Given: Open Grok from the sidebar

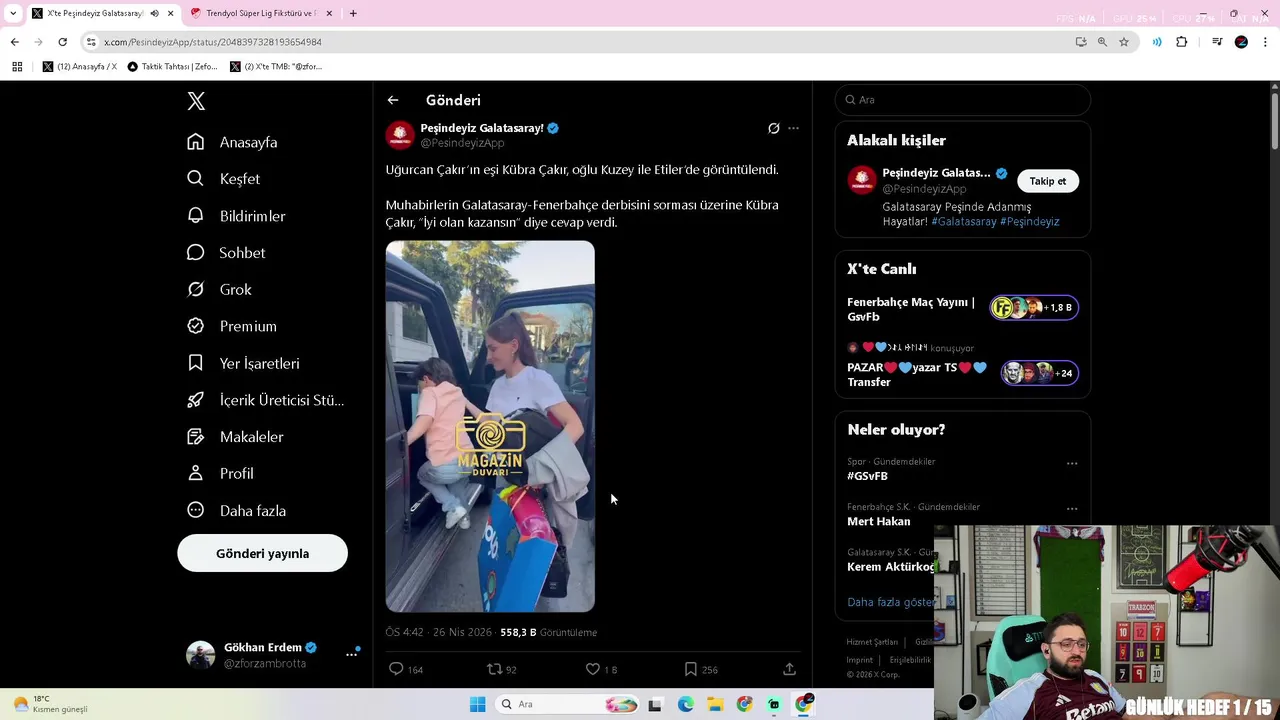Looking at the screenshot, I should click(219, 290).
